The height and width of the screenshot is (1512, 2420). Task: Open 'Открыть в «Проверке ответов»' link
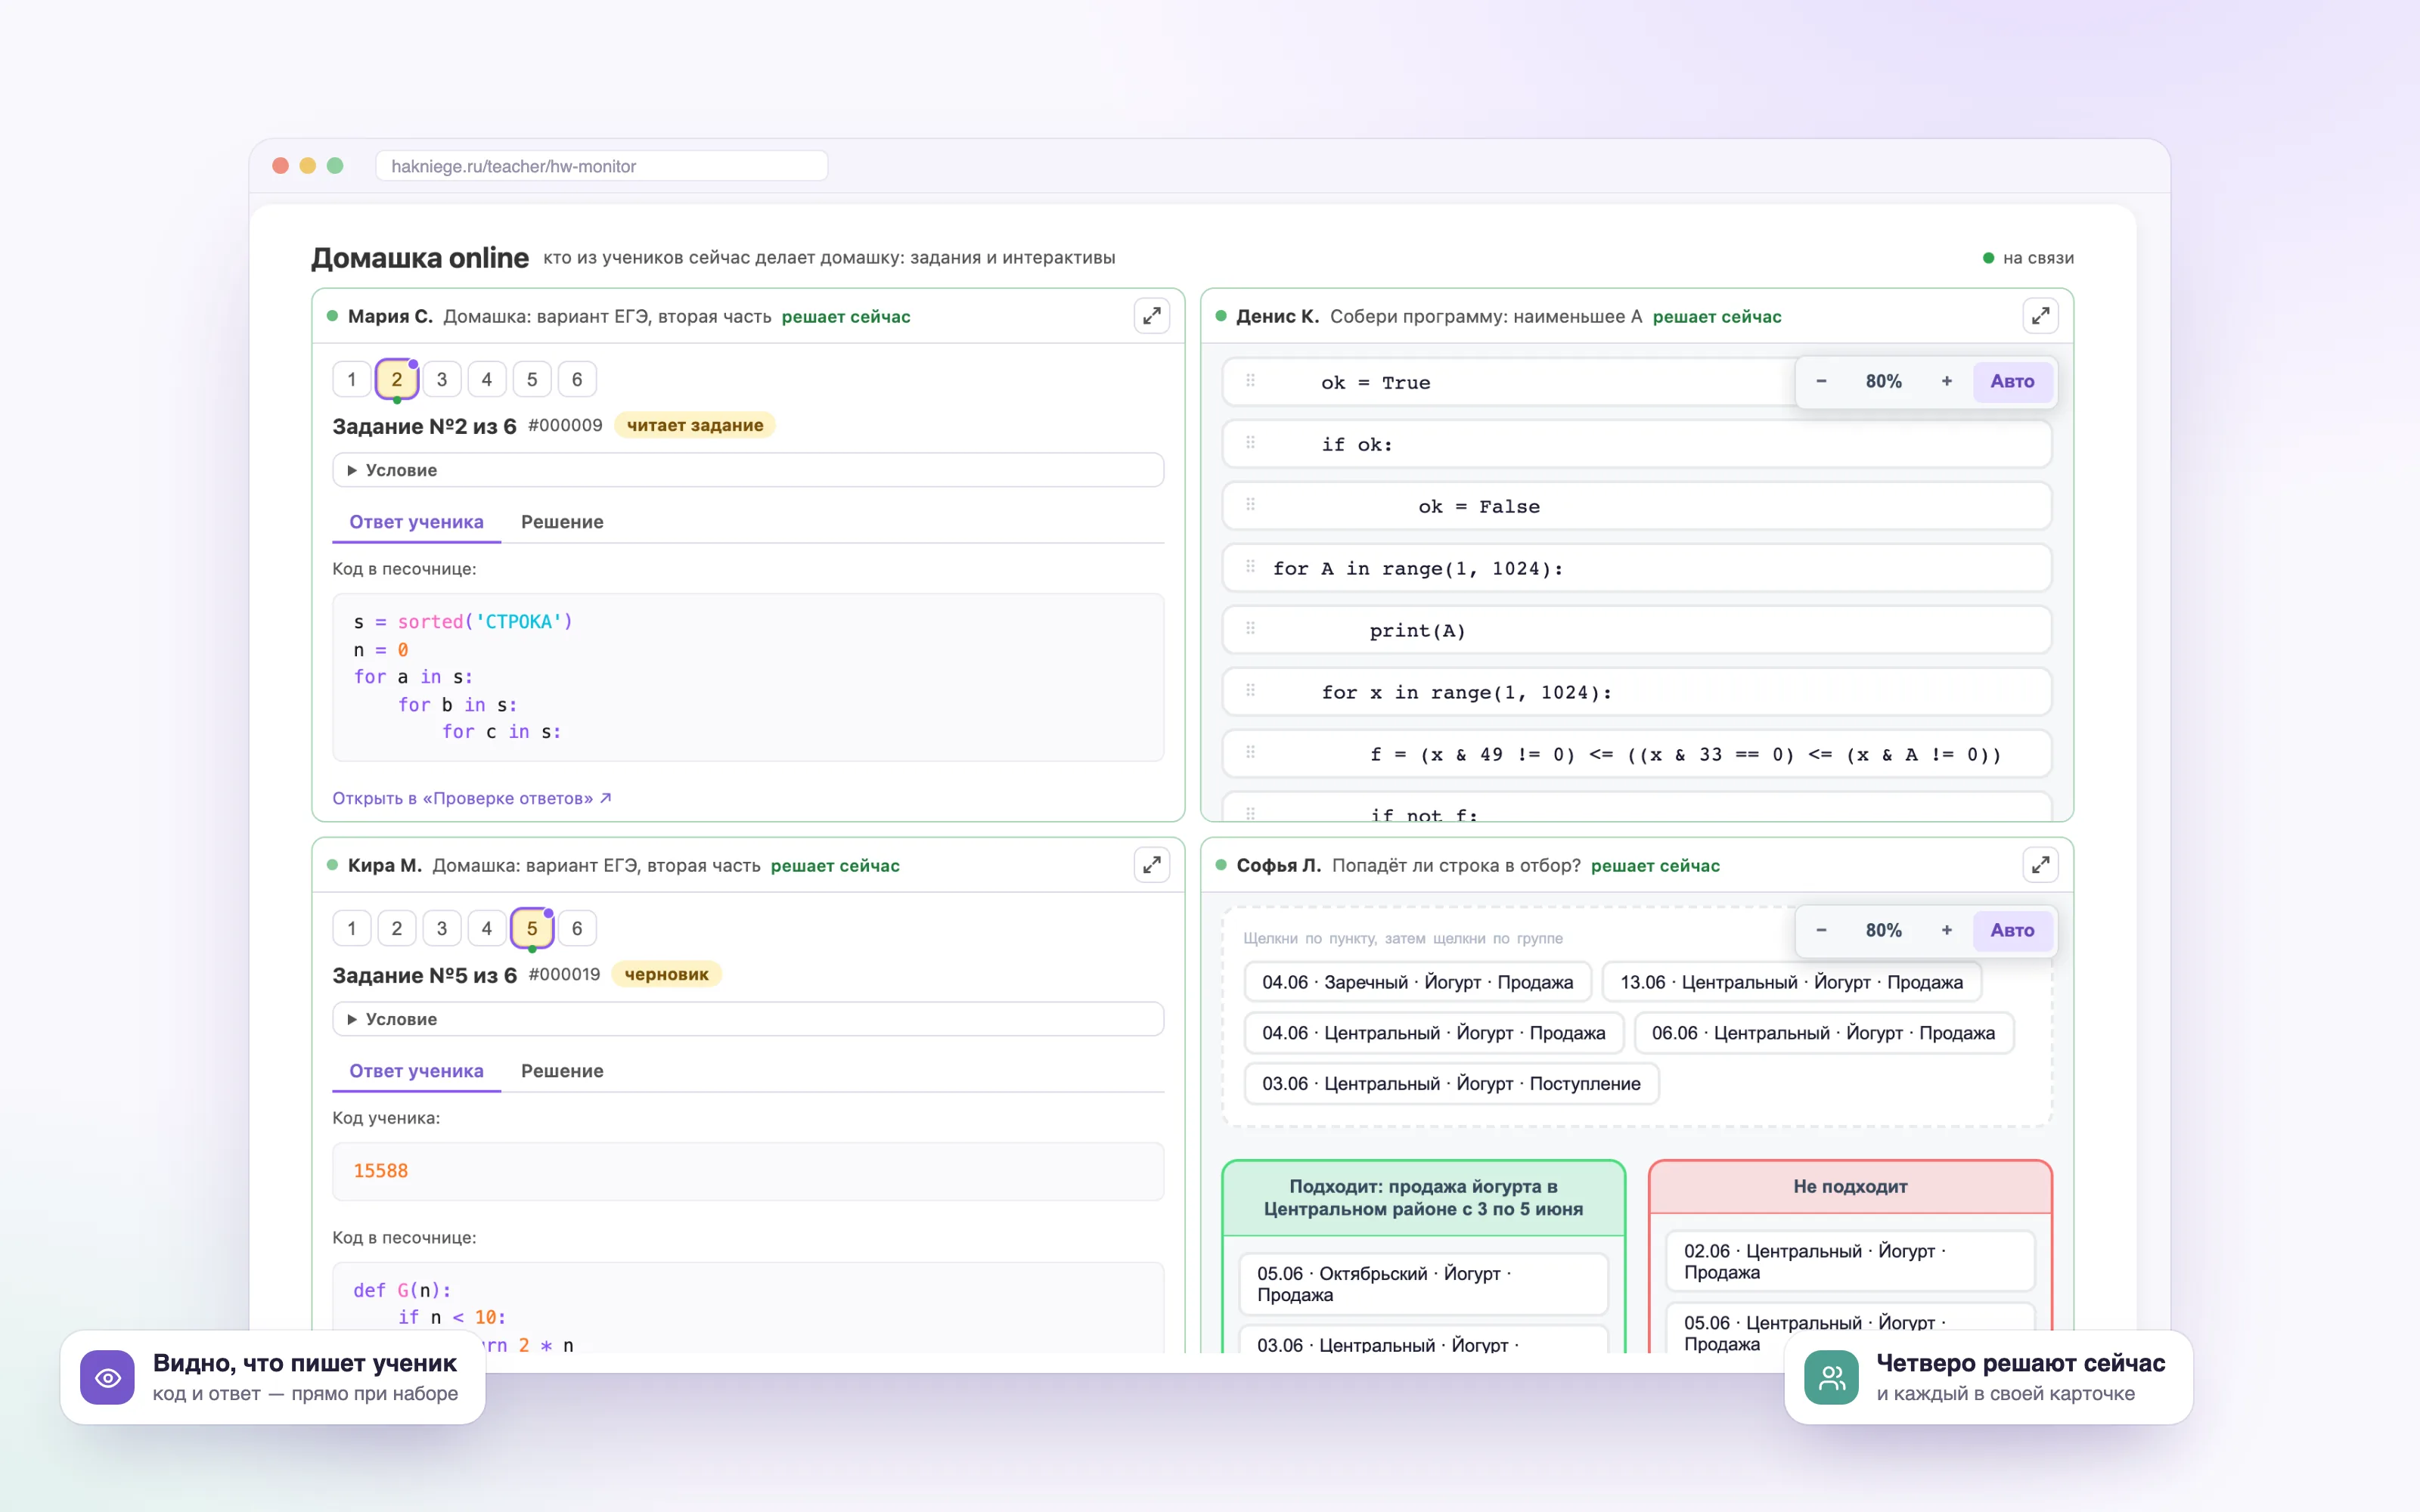(x=472, y=798)
